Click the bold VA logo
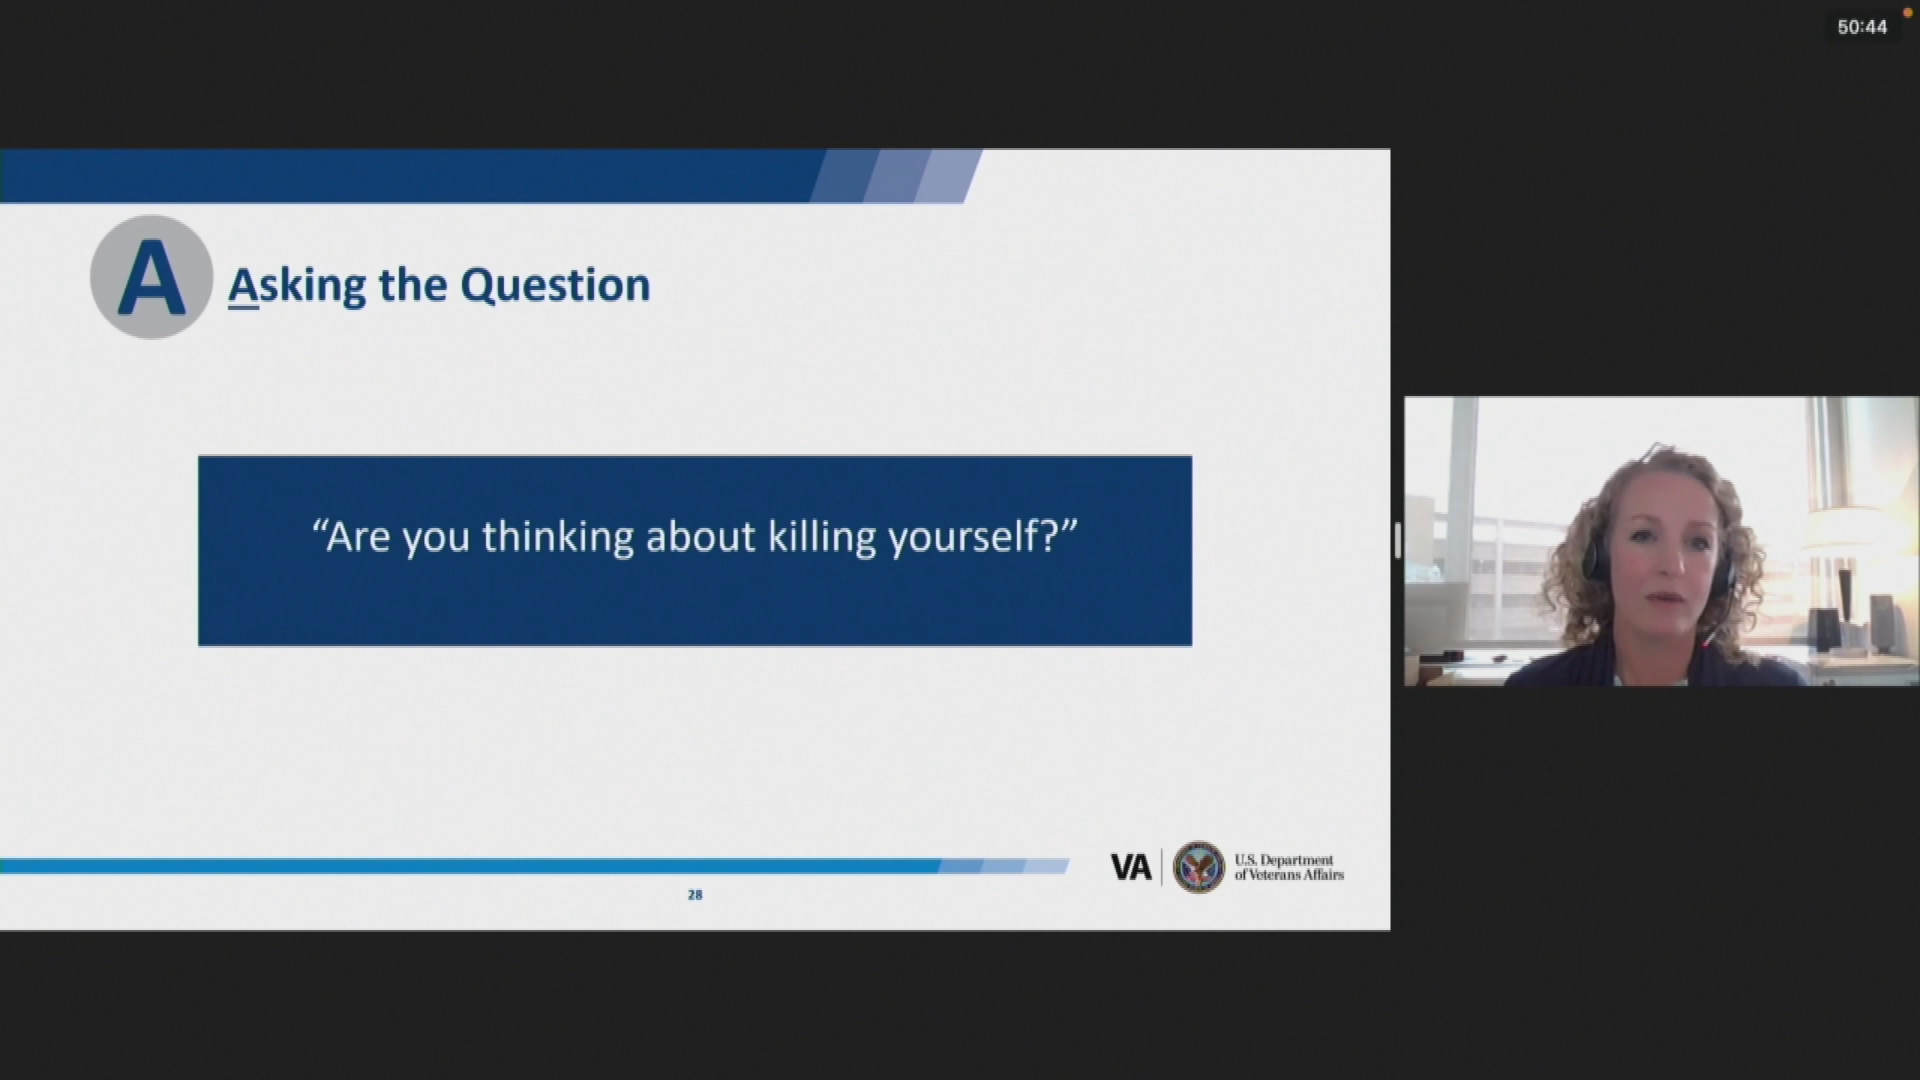 (x=1131, y=867)
